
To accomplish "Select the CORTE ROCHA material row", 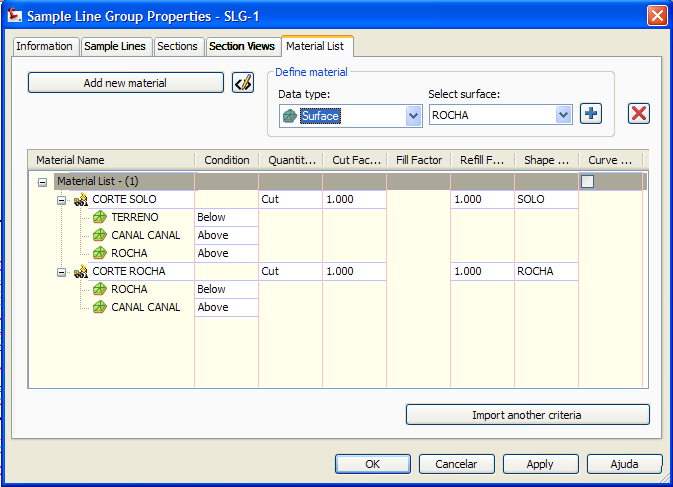I will pyautogui.click(x=129, y=272).
